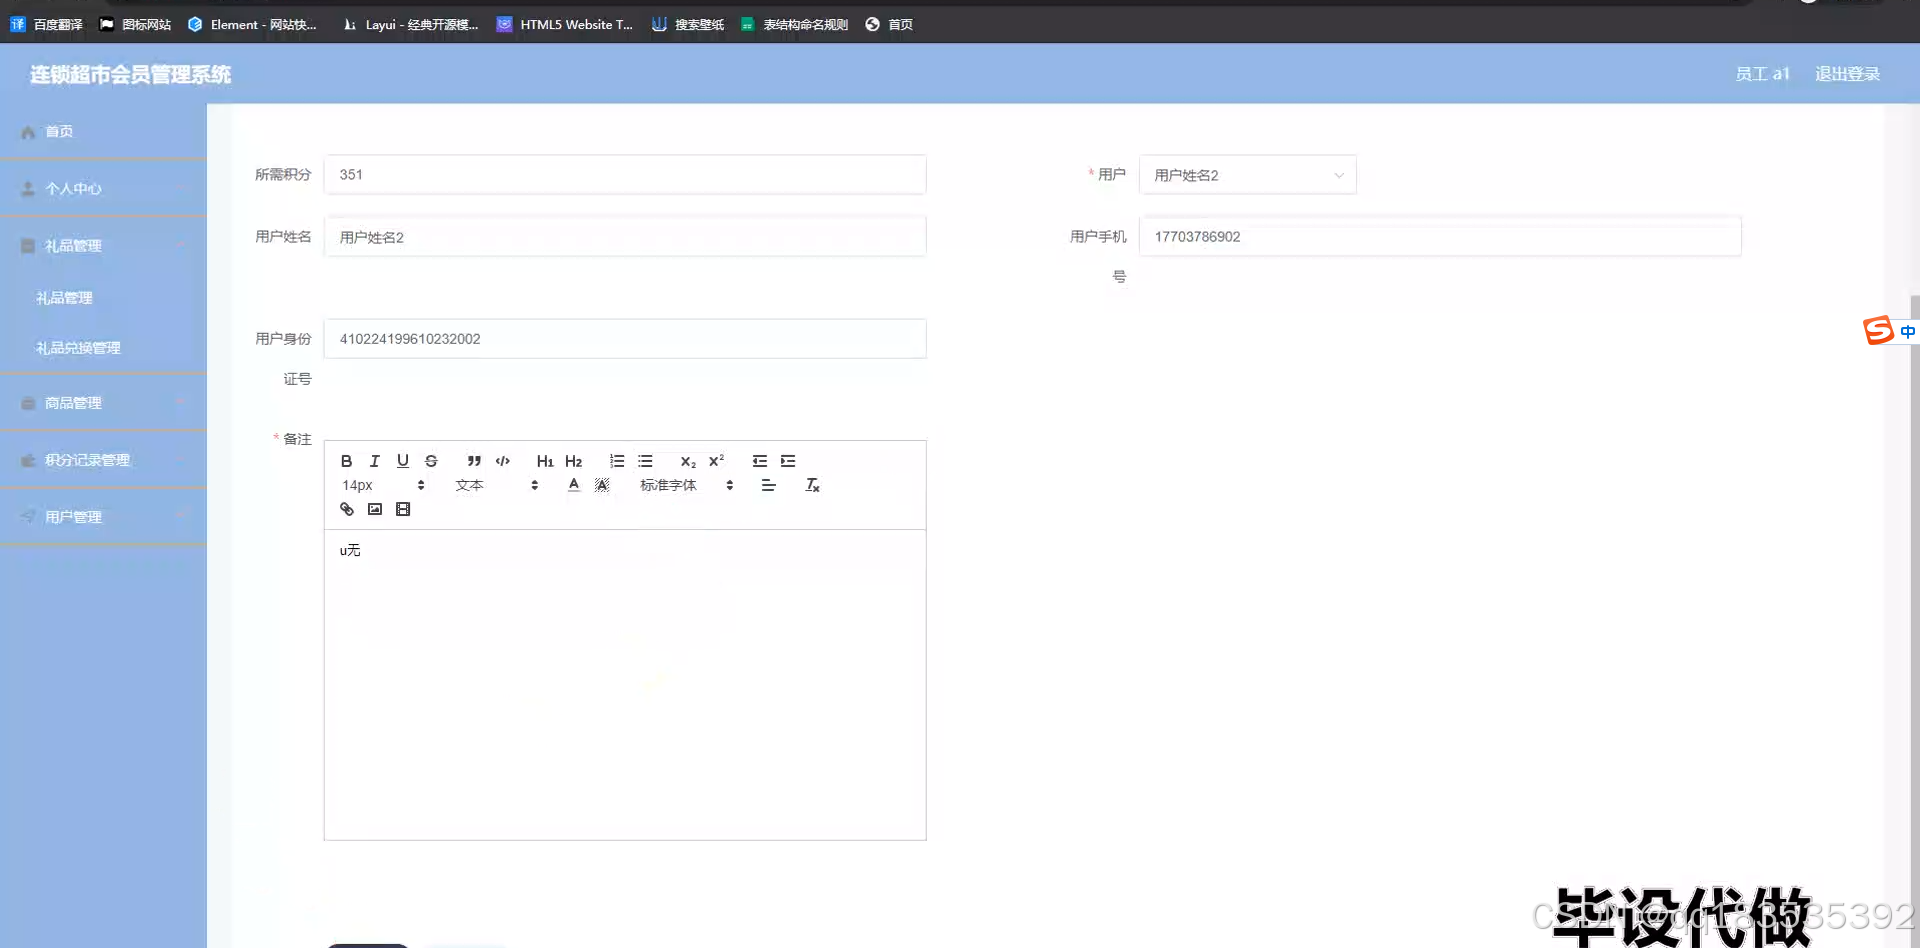Open the 用户 select showing 用户姓名2
Screen dimensions: 1920x948
point(1247,174)
